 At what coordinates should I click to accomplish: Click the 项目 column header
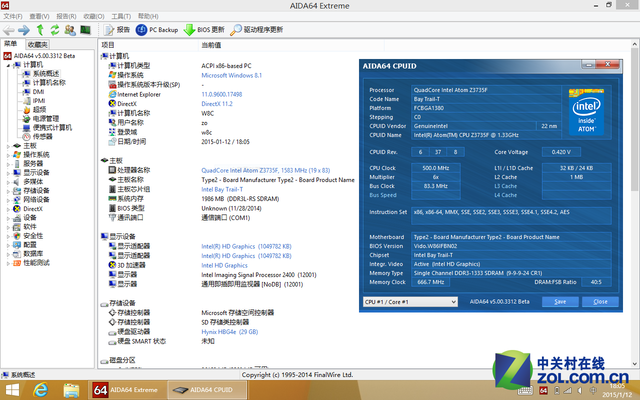pos(149,45)
